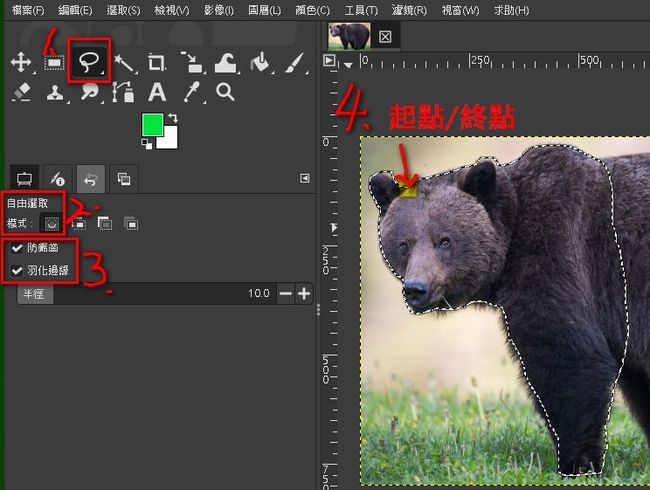
Task: Select the Zoom magnifier tool
Action: coord(226,93)
